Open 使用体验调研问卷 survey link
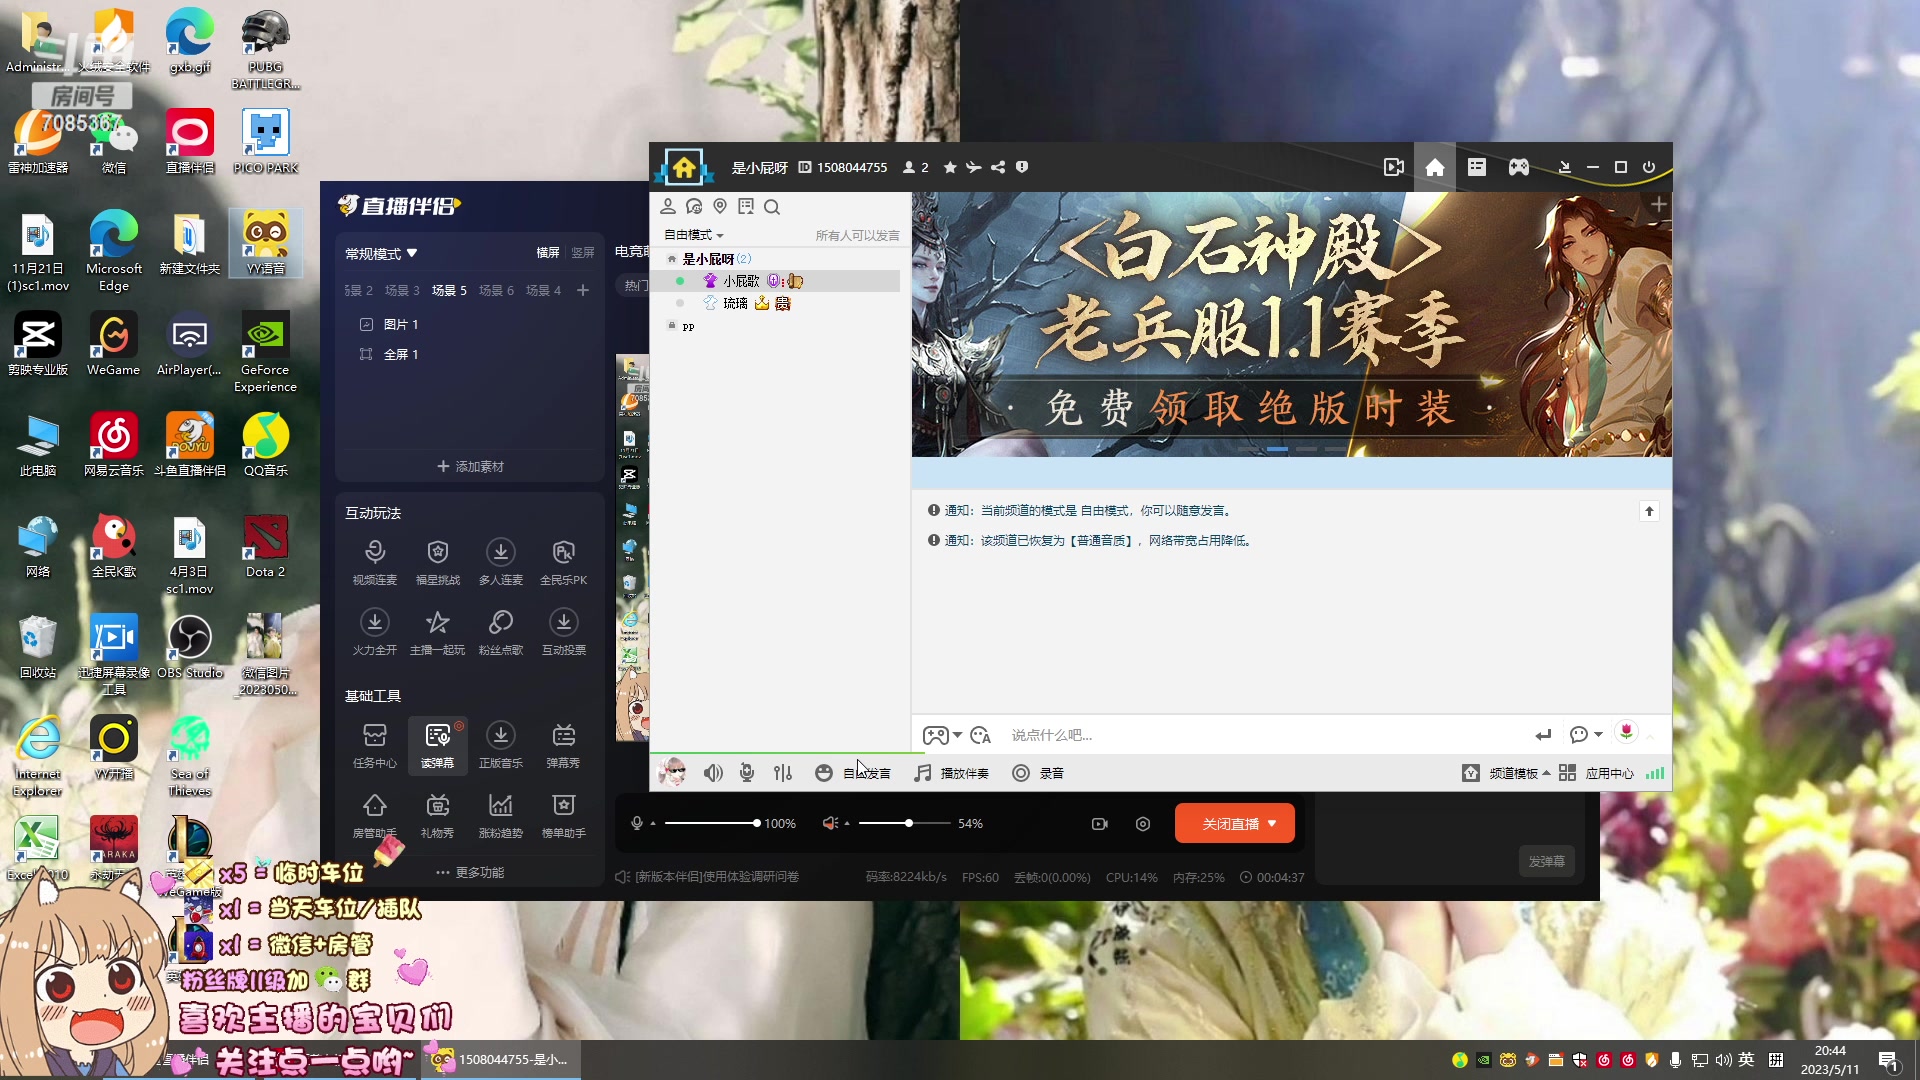Screen dimensions: 1920x1080 point(717,877)
